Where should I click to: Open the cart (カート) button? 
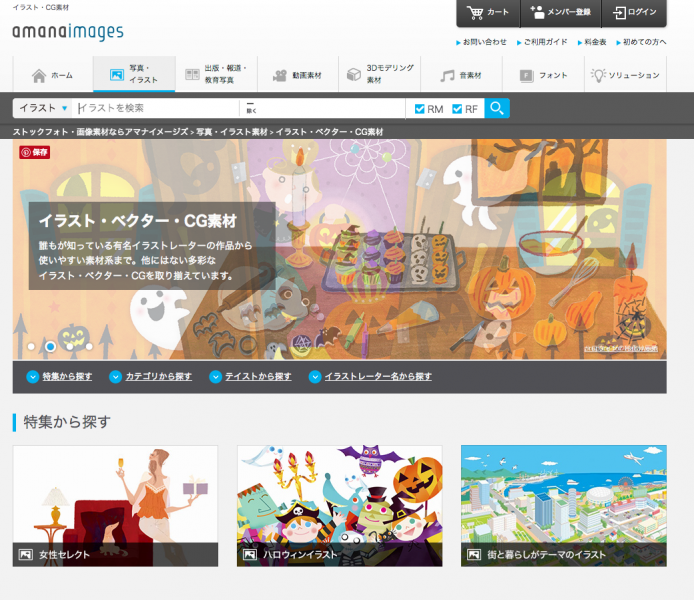488,12
